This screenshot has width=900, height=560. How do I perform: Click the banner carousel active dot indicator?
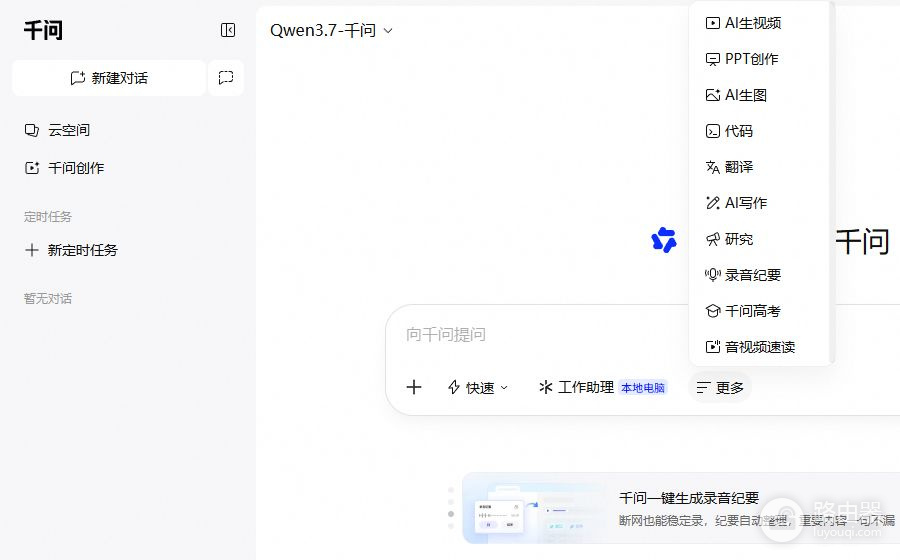pyautogui.click(x=451, y=514)
